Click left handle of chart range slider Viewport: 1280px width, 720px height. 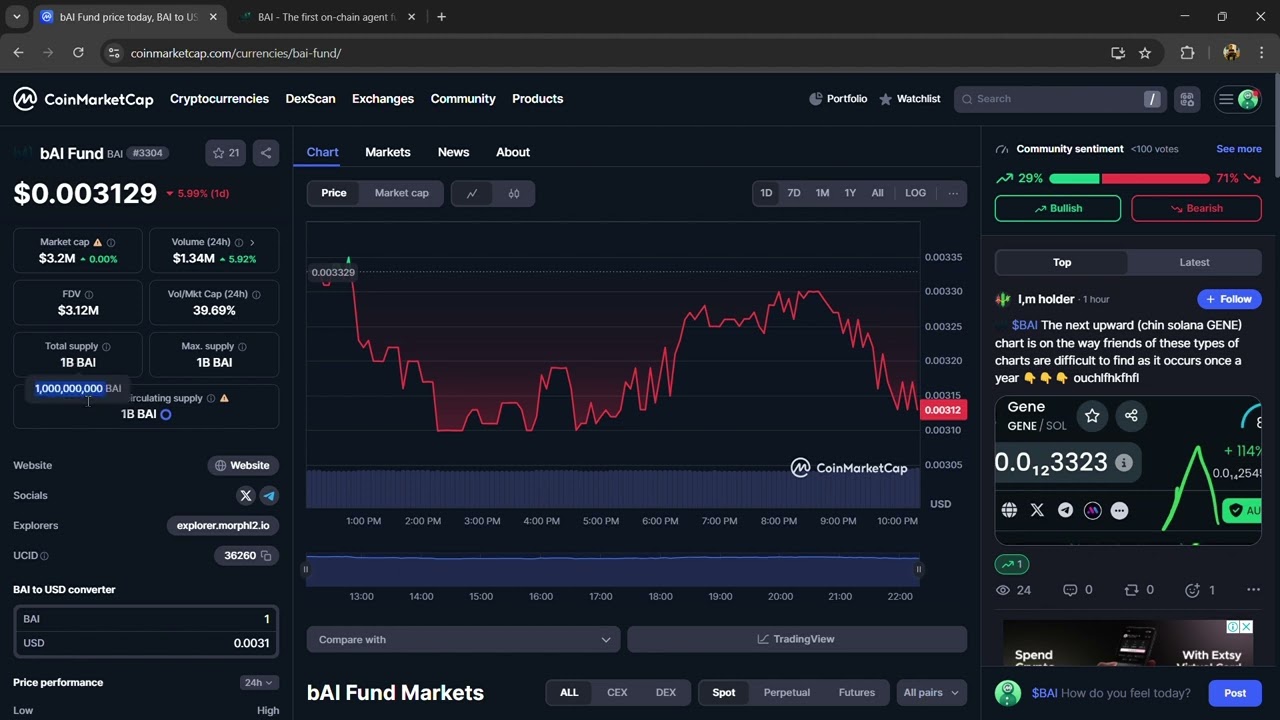tap(306, 569)
